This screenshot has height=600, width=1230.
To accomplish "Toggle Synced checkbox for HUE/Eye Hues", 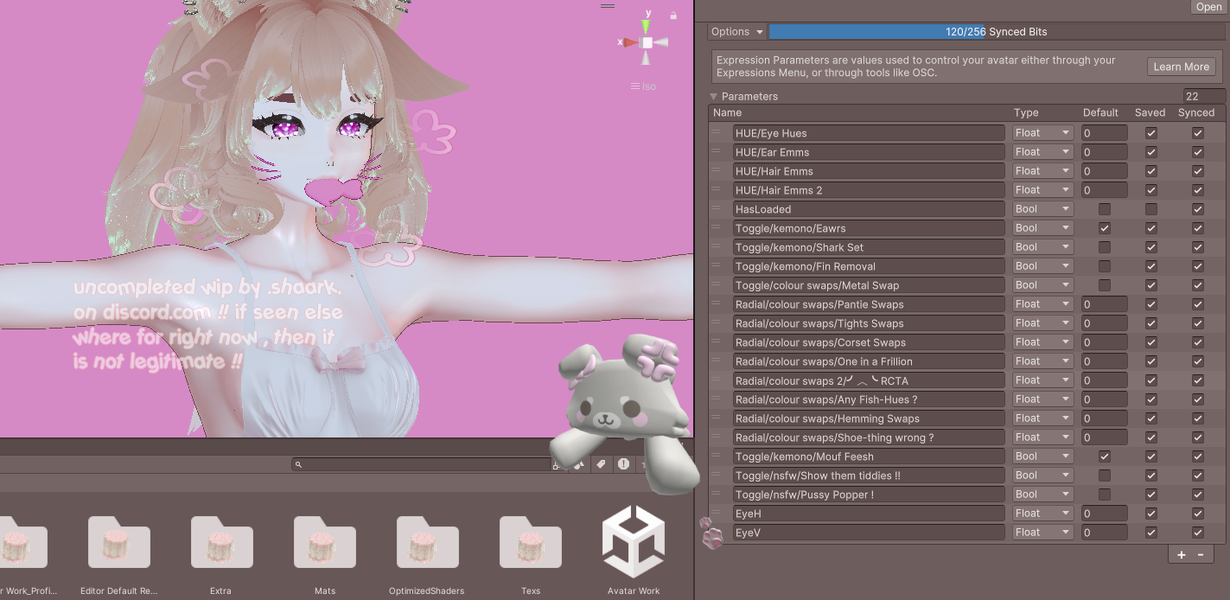I will [x=1197, y=133].
